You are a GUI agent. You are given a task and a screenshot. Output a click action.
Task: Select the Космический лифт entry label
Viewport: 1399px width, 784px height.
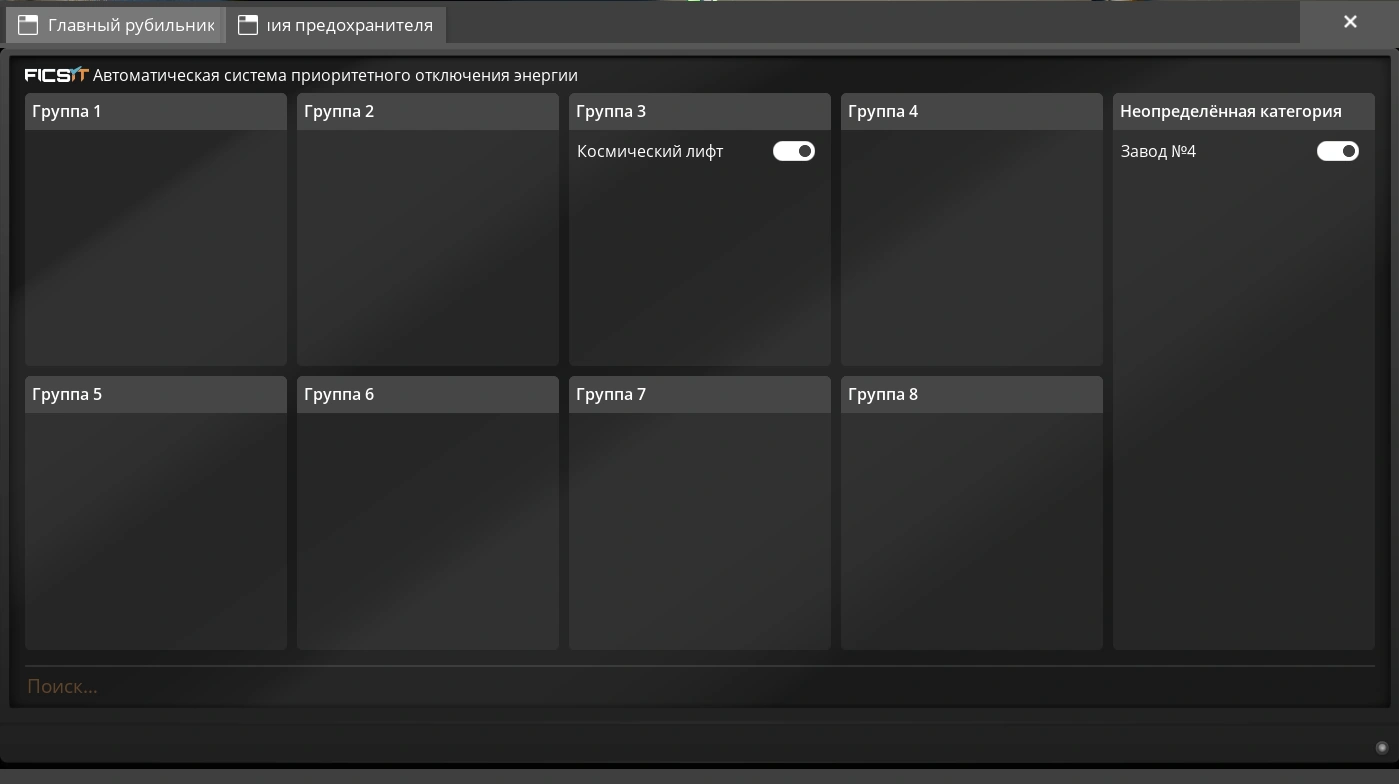click(x=650, y=152)
